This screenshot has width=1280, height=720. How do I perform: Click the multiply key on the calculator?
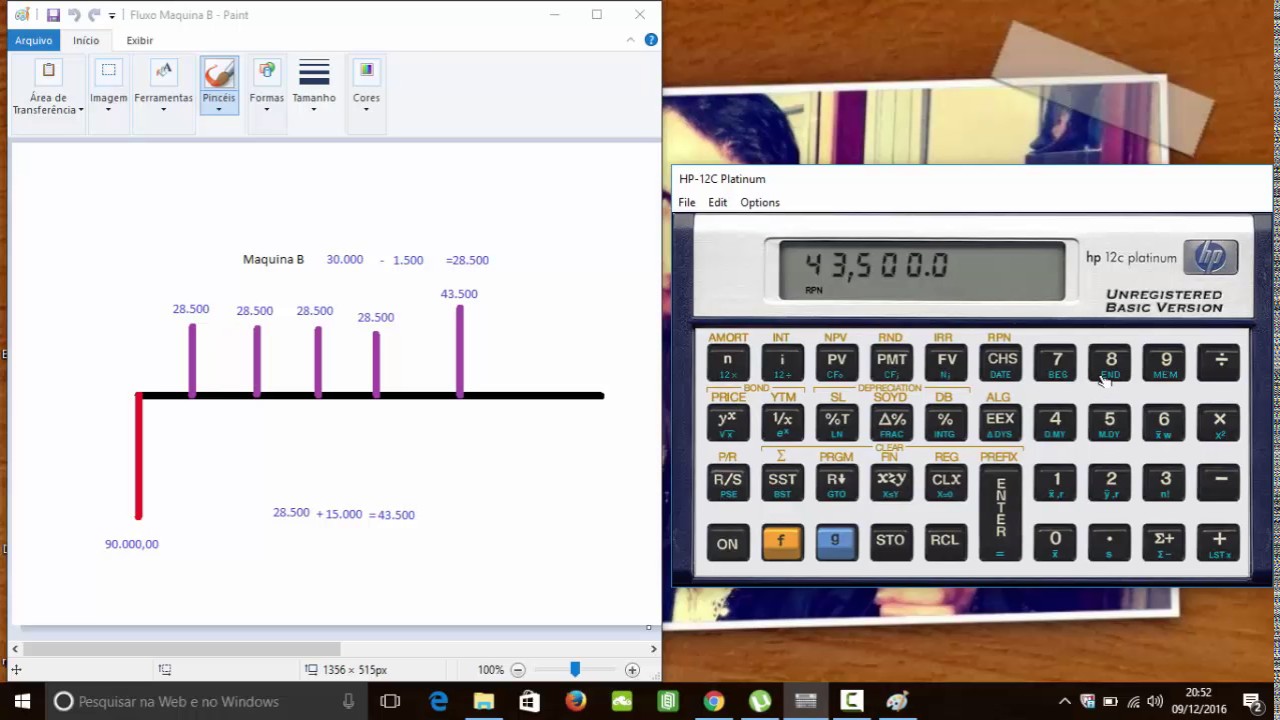click(1220, 424)
